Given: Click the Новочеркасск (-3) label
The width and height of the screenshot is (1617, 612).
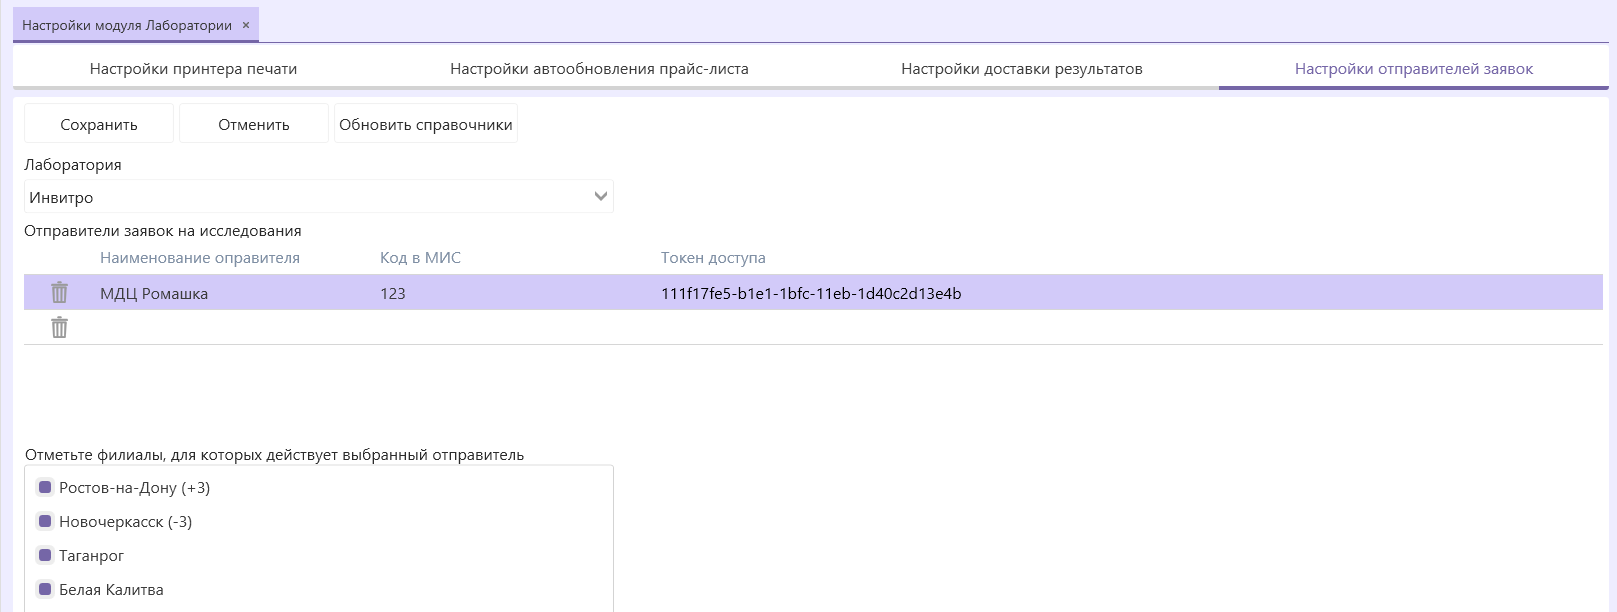Looking at the screenshot, I should [x=125, y=522].
